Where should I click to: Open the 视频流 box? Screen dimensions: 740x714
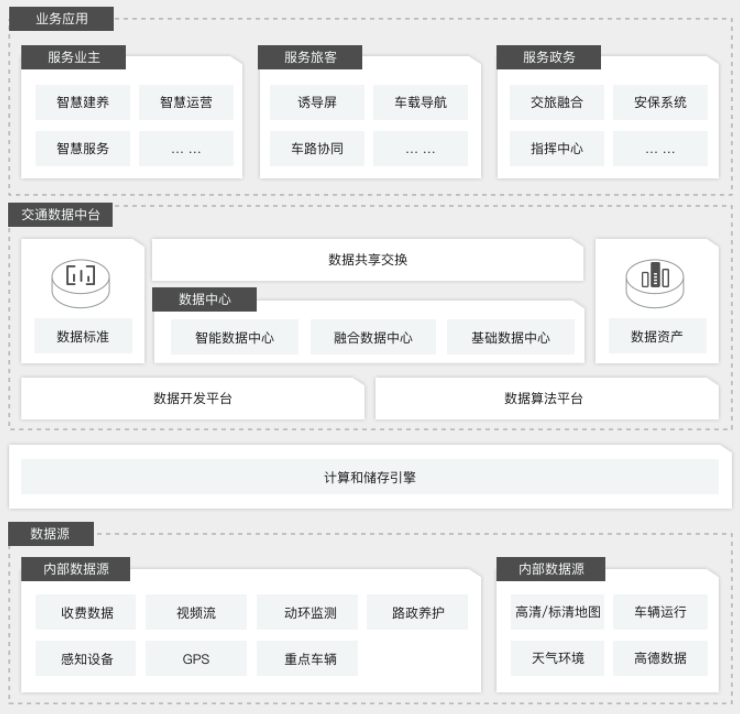[x=196, y=612]
